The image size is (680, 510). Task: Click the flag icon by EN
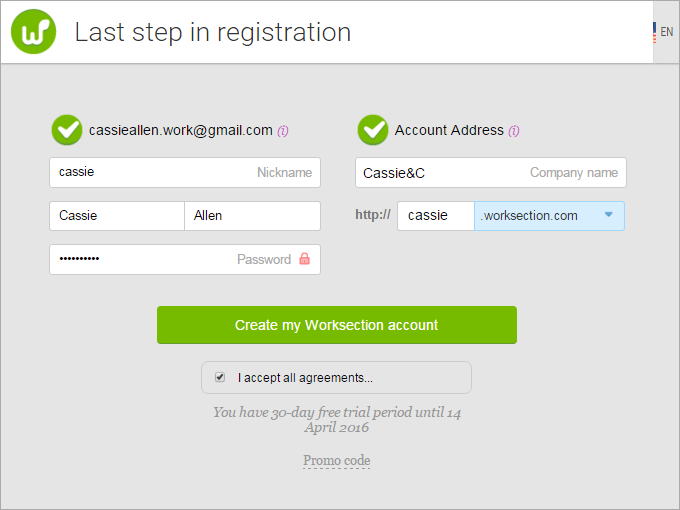pos(654,32)
